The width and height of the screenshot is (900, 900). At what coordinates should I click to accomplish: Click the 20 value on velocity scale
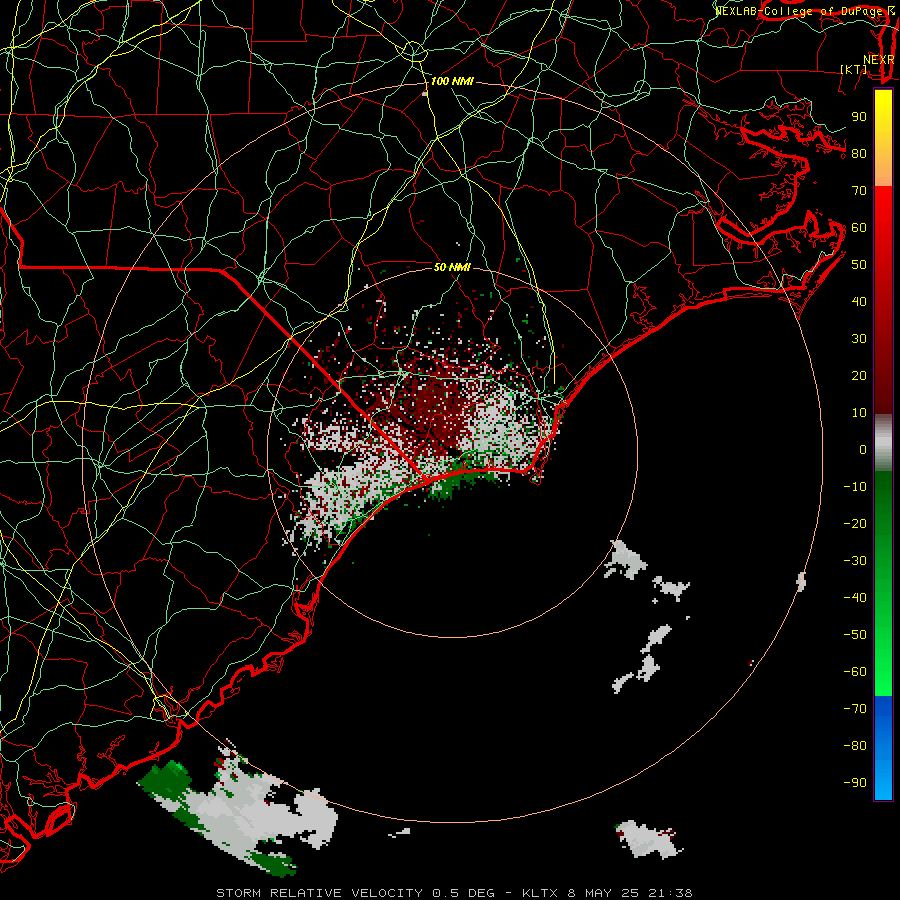pos(859,375)
